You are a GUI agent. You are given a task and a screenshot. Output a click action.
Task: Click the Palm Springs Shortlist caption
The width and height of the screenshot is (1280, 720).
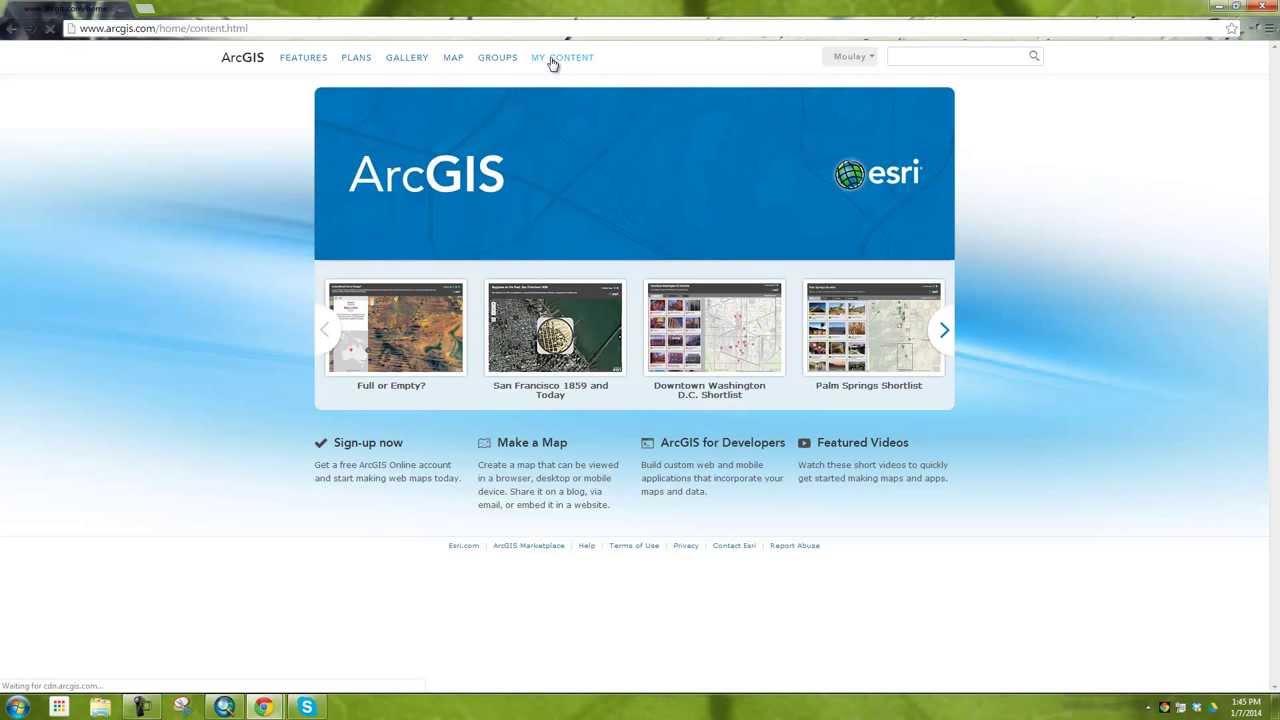click(869, 385)
